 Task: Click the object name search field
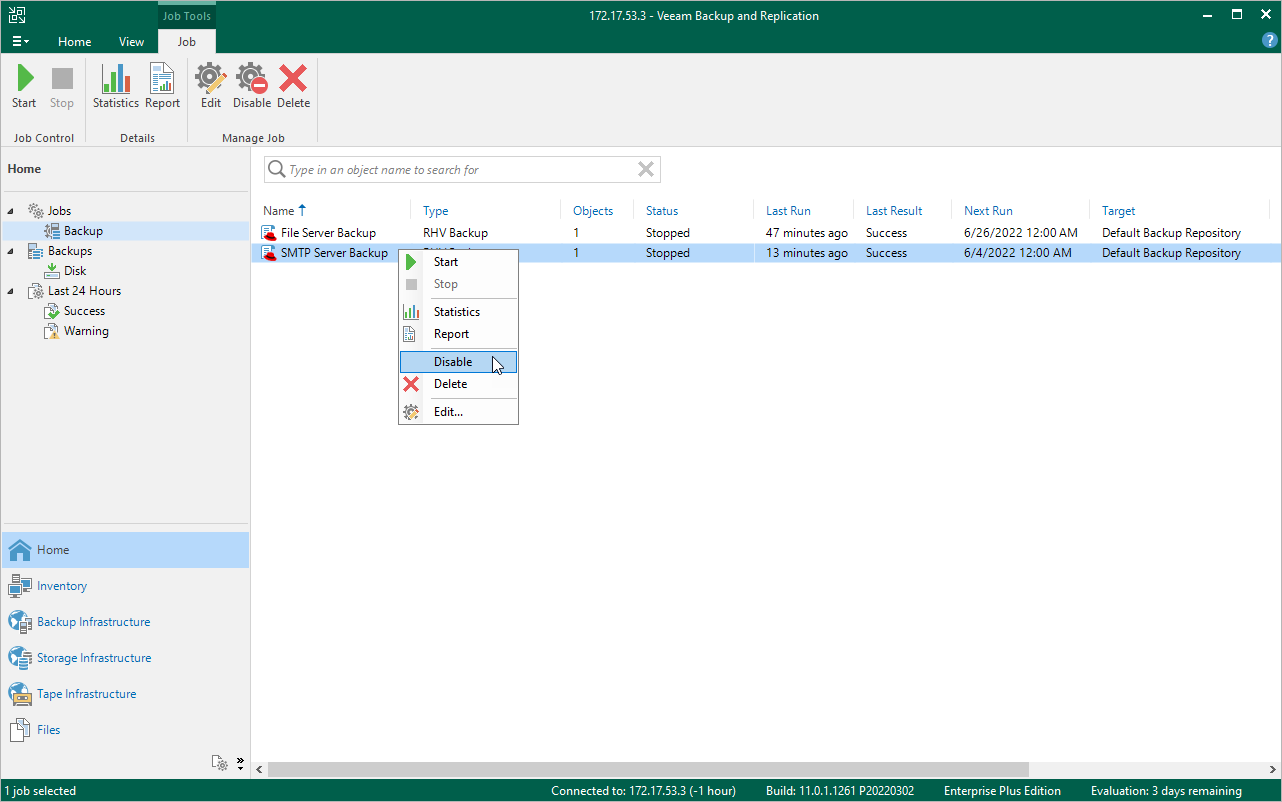pyautogui.click(x=460, y=170)
